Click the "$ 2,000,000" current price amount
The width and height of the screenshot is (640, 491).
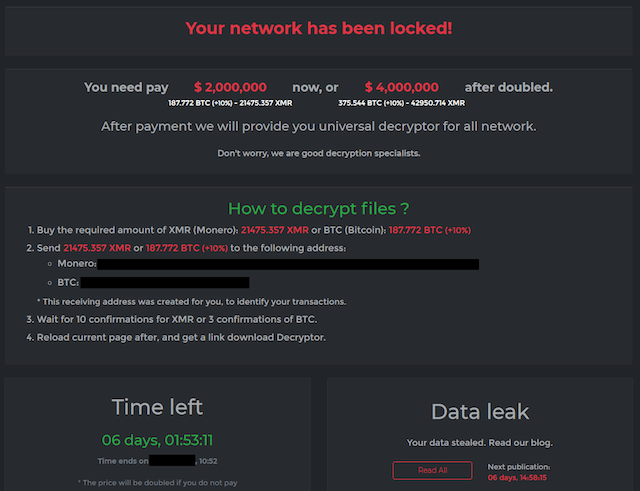coord(230,88)
